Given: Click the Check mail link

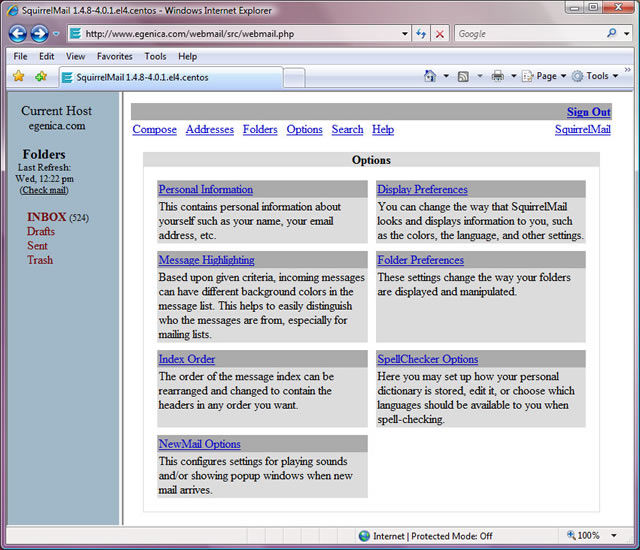Looking at the screenshot, I should click(44, 190).
